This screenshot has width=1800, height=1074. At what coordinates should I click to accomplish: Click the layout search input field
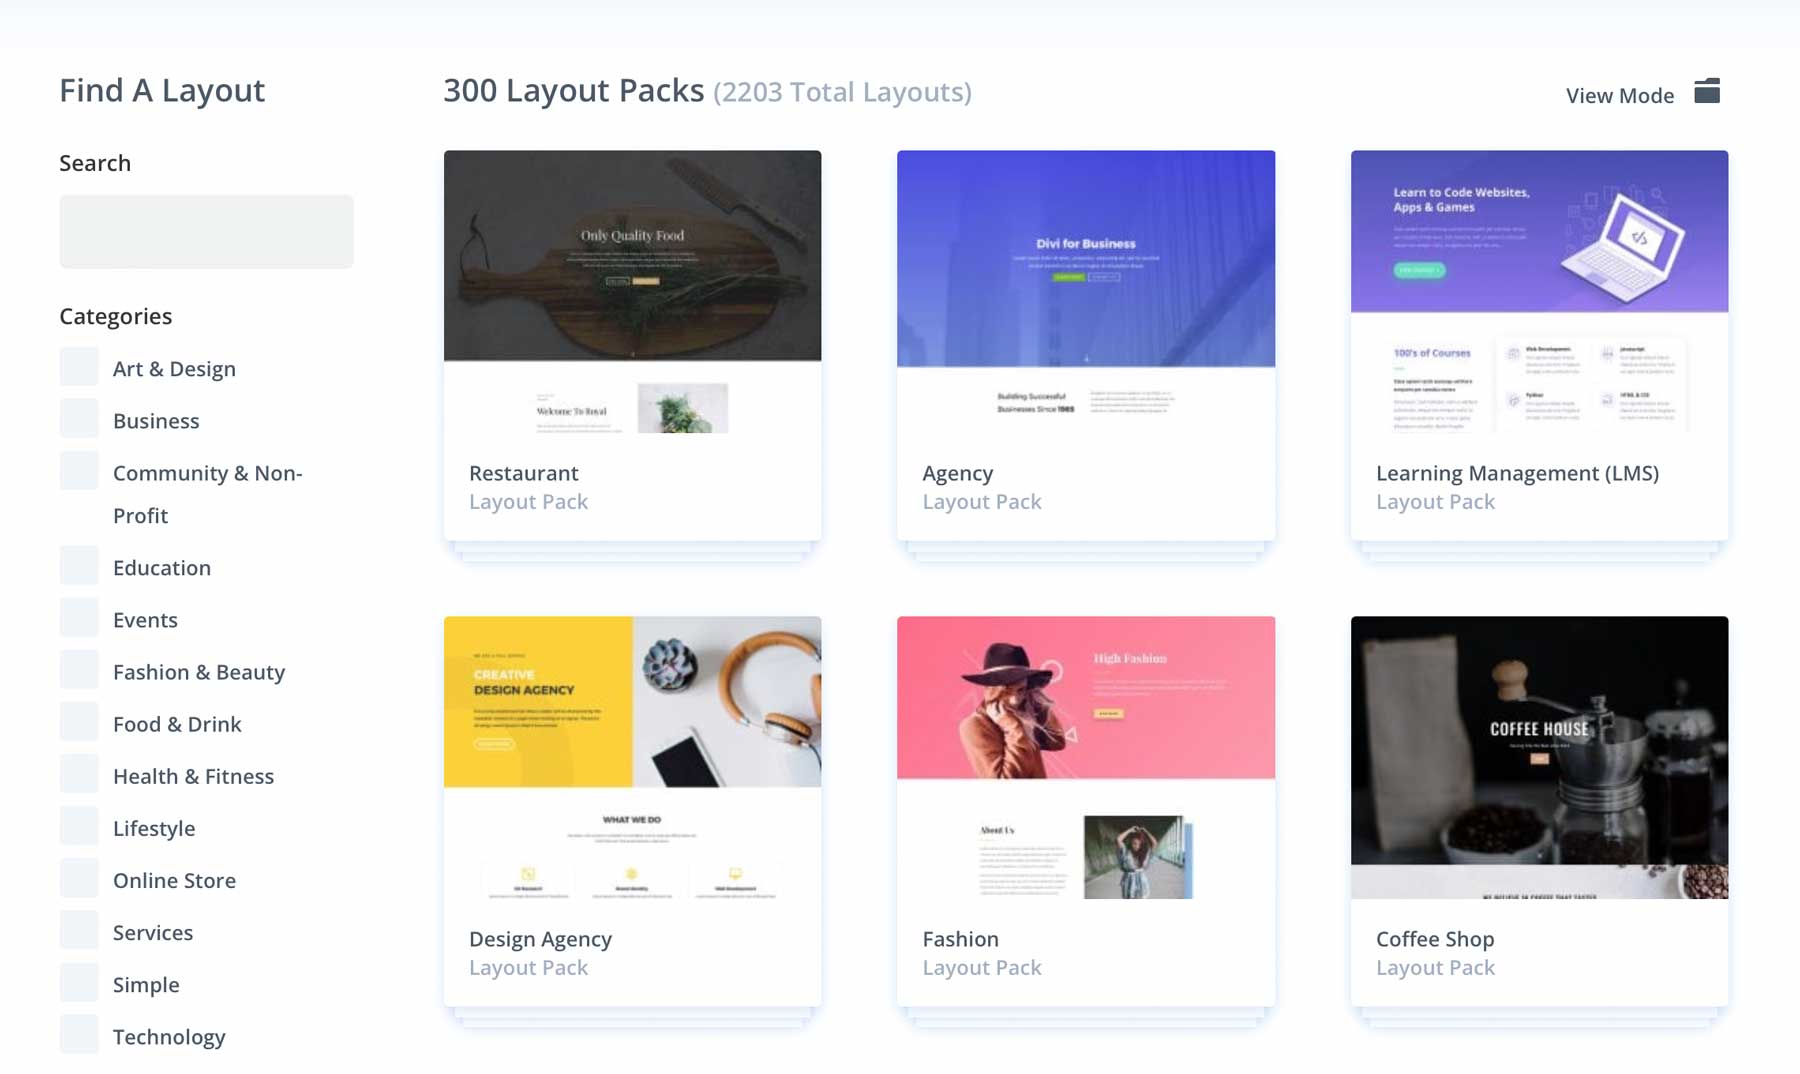206,231
